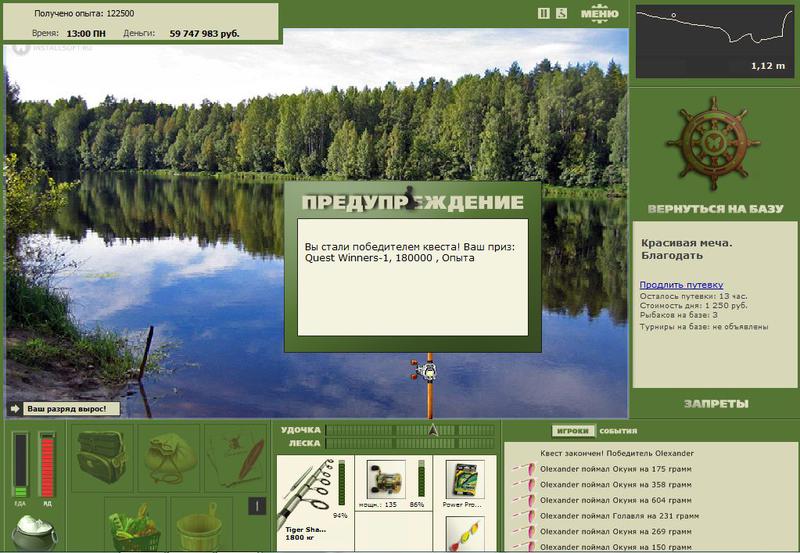Open the food basket icon
800x553 pixels.
(x=136, y=525)
